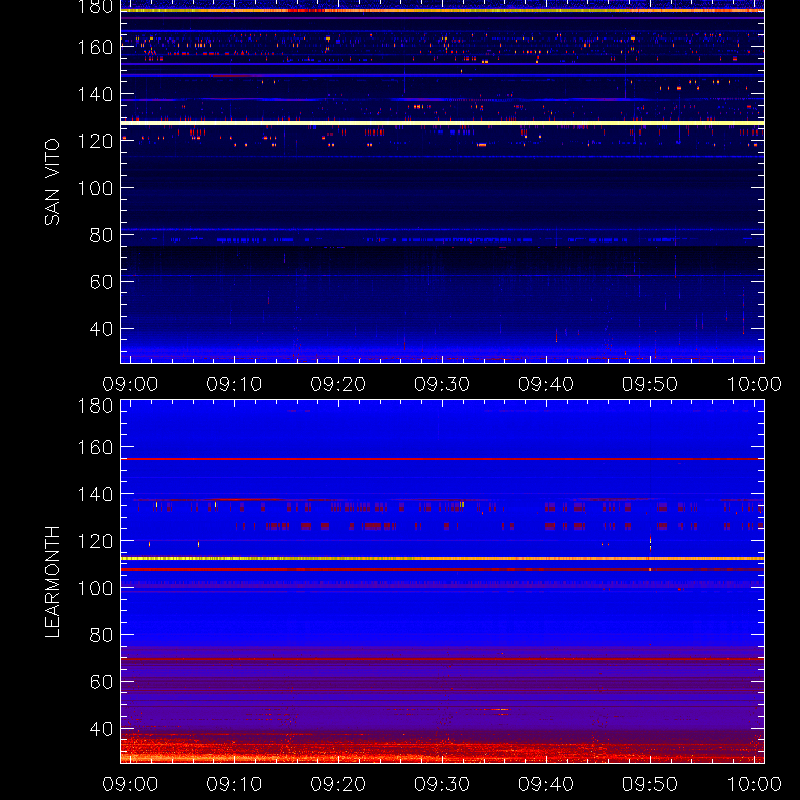
Task: Point at the 60 label on Learmonth axis
Action: click(101, 682)
